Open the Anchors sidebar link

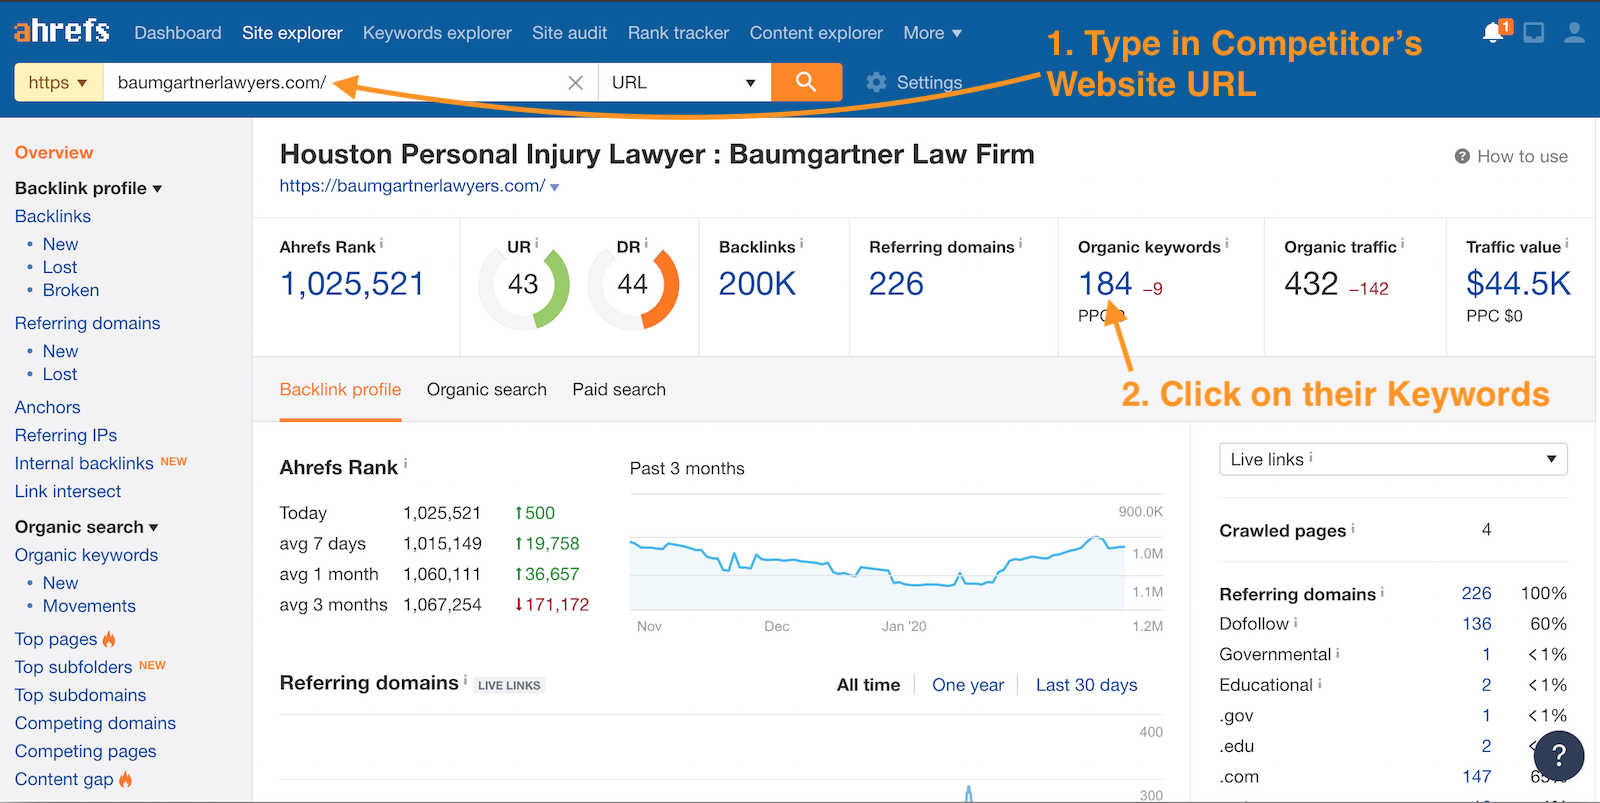point(48,407)
